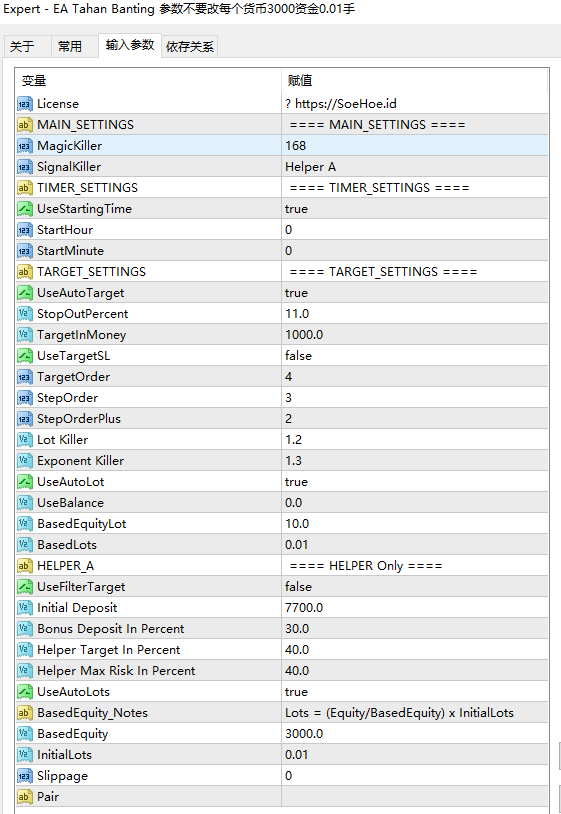
Task: Click the integer icon beside License
Action: coord(24,104)
